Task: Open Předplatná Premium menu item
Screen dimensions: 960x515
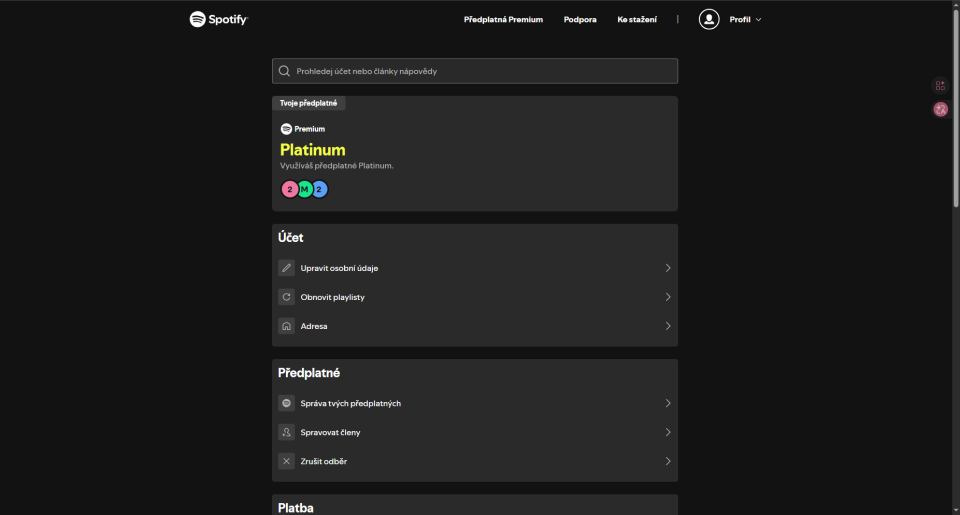Action: pyautogui.click(x=503, y=20)
